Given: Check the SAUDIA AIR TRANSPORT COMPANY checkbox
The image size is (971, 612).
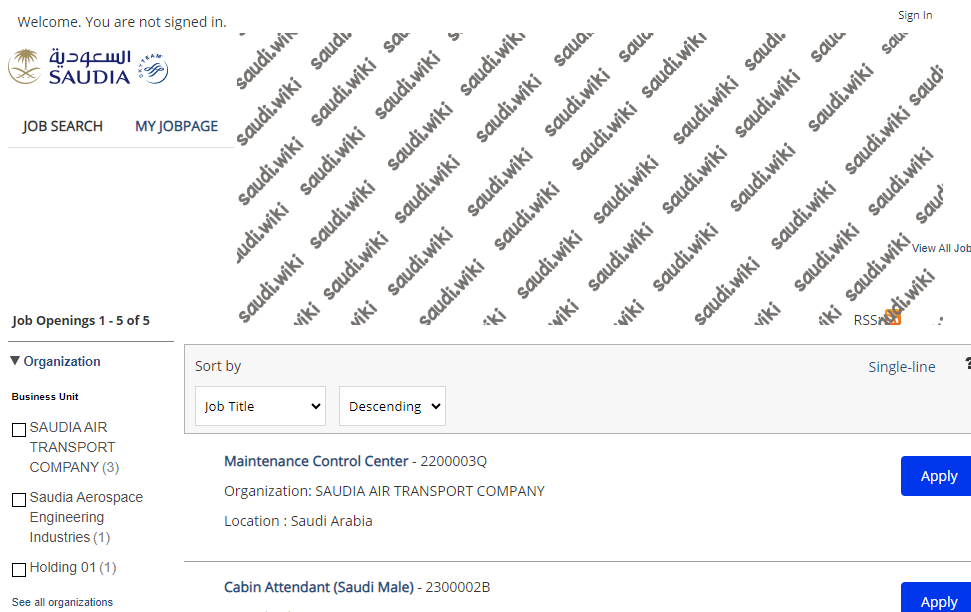Looking at the screenshot, I should (x=19, y=430).
